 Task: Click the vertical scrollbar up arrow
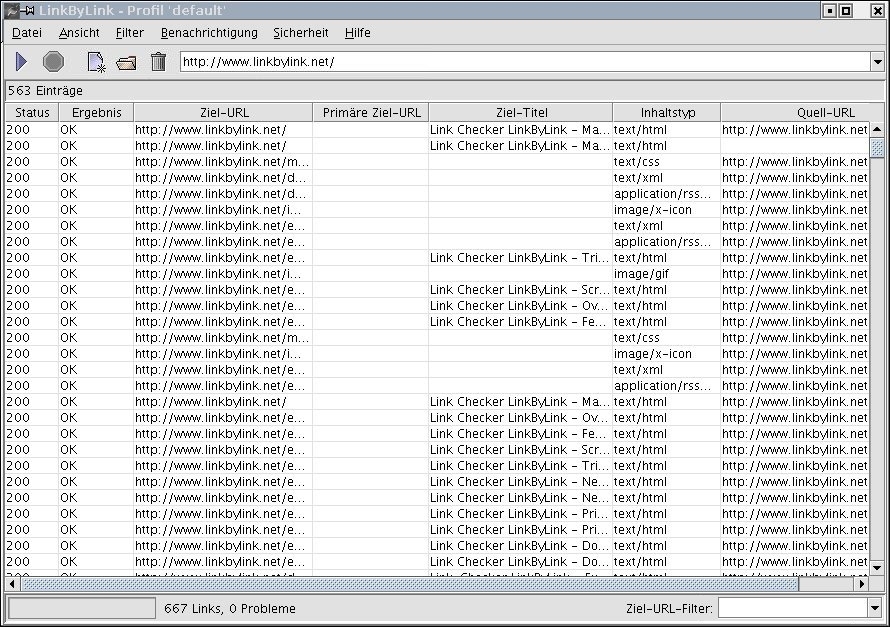[877, 129]
